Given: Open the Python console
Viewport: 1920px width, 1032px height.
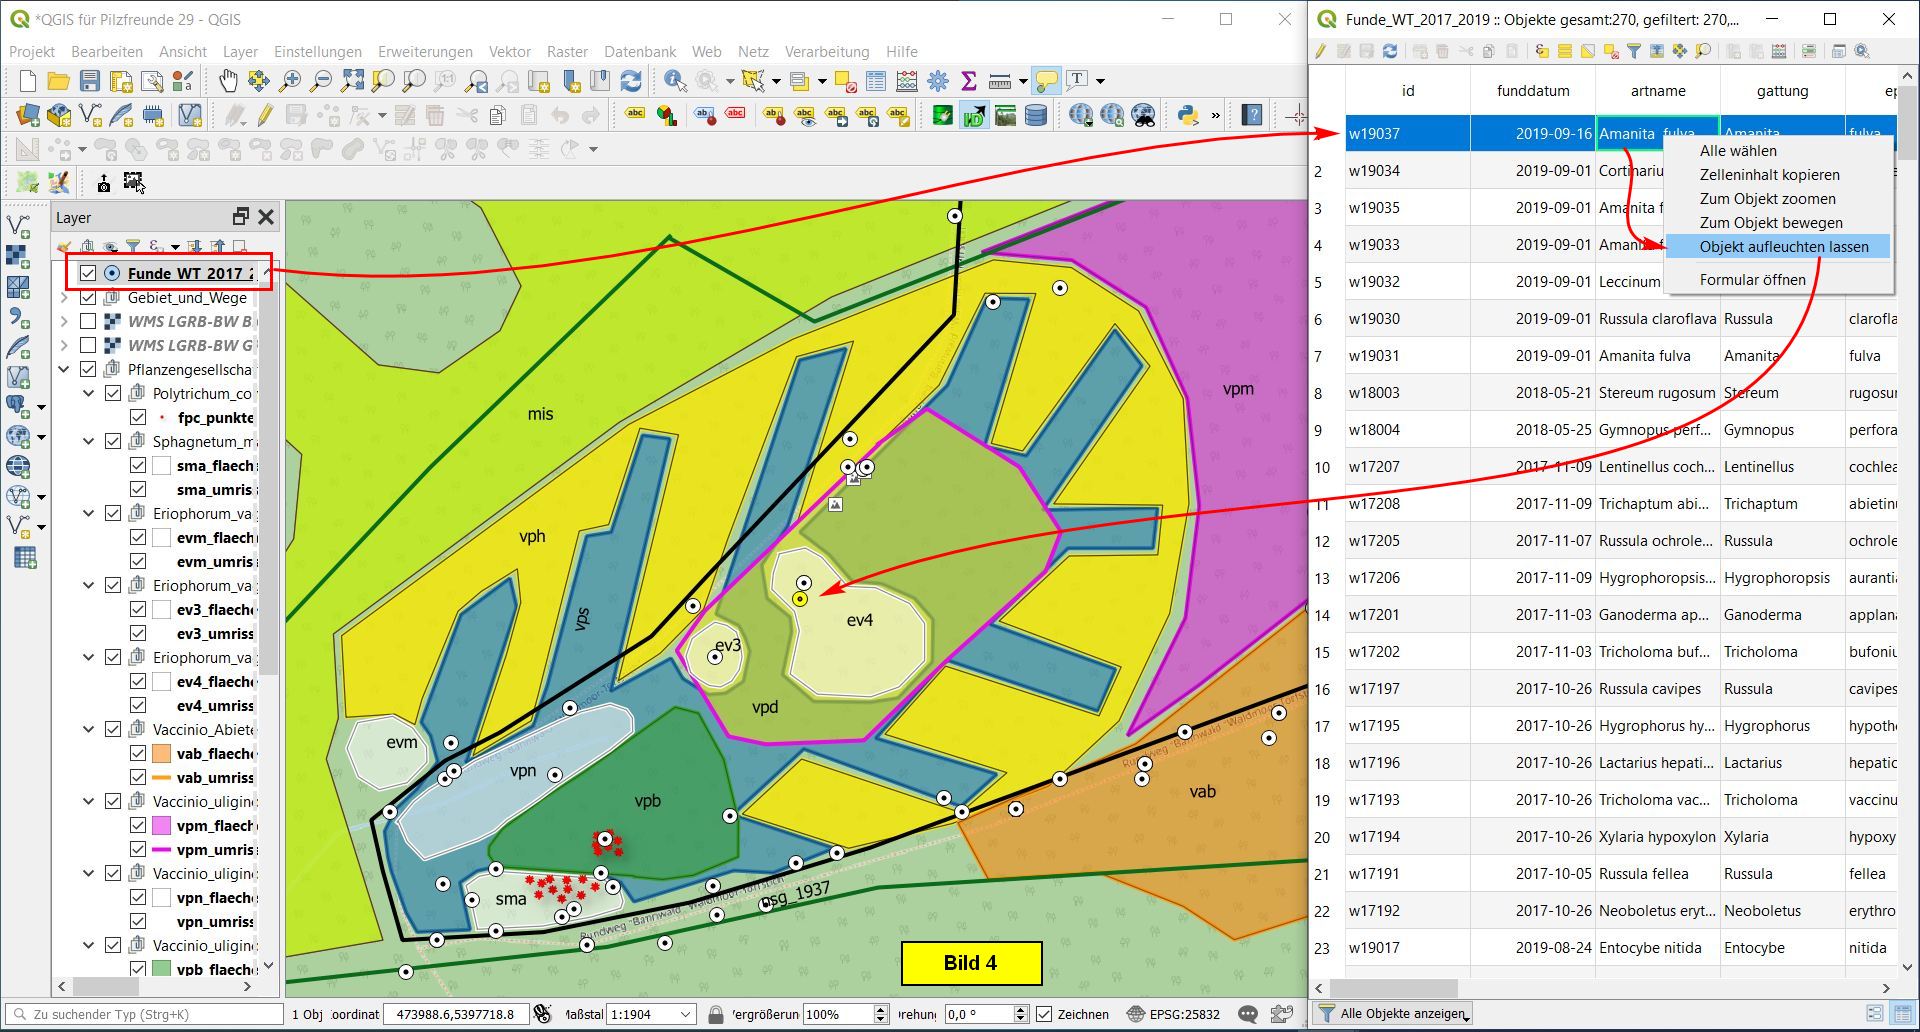Looking at the screenshot, I should (x=1187, y=116).
